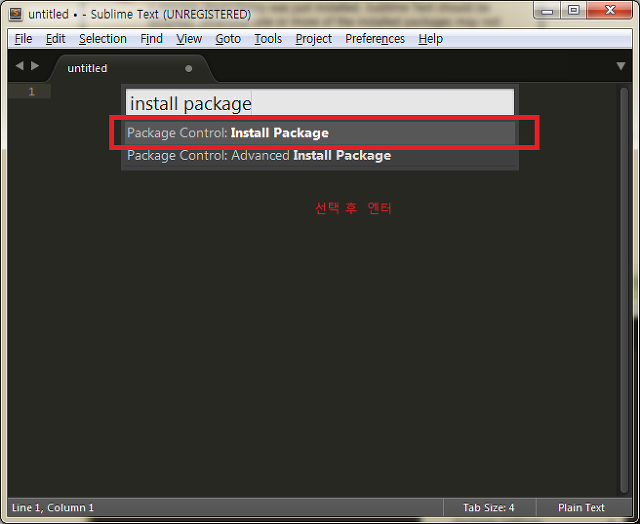This screenshot has width=640, height=524.
Task: Select the untitled tab
Action: (131, 68)
